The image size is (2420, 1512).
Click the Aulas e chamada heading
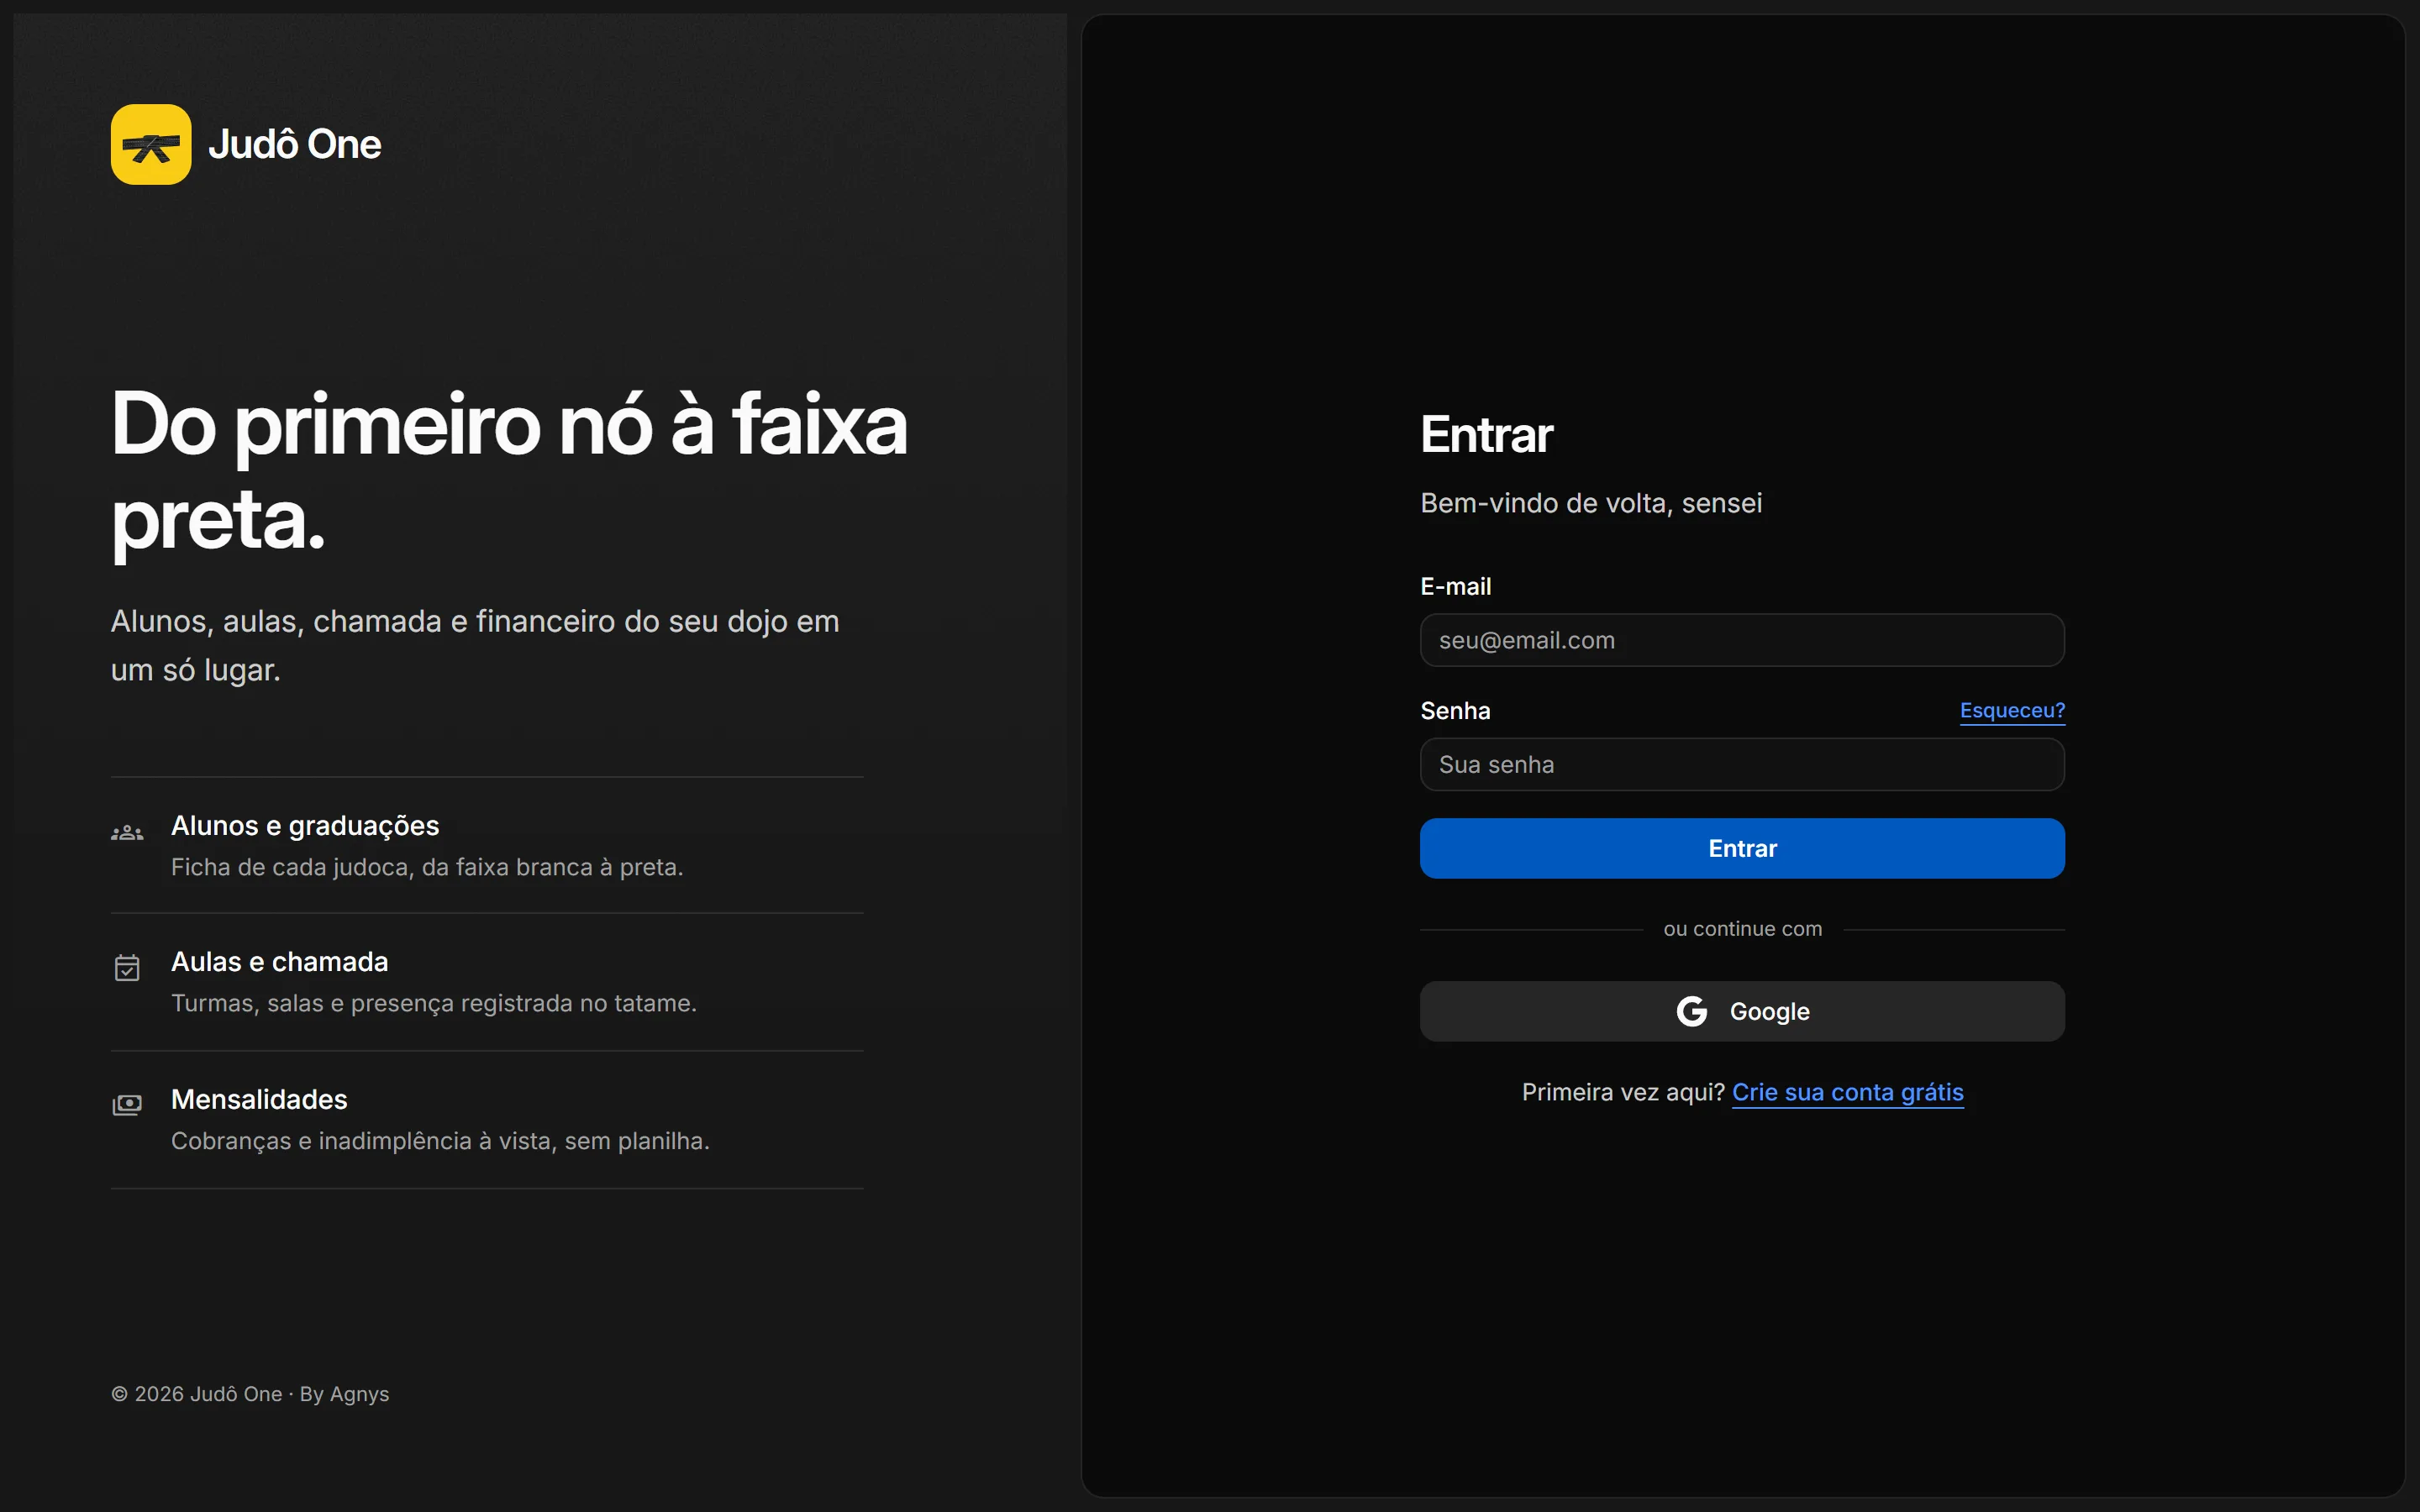[280, 961]
